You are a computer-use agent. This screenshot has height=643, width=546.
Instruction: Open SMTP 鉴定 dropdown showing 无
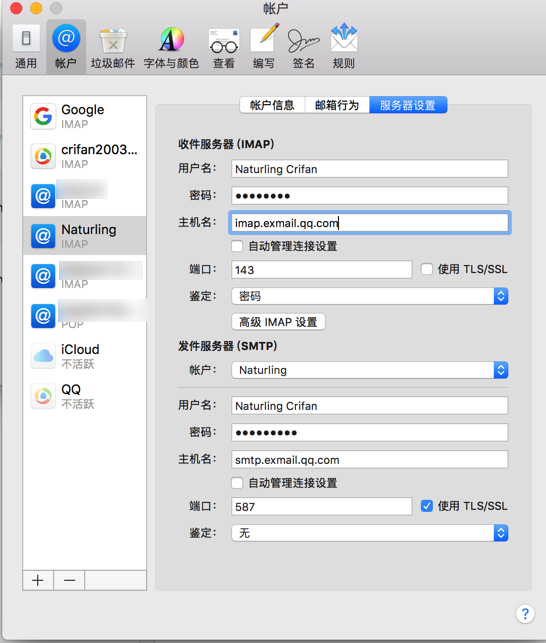(370, 533)
